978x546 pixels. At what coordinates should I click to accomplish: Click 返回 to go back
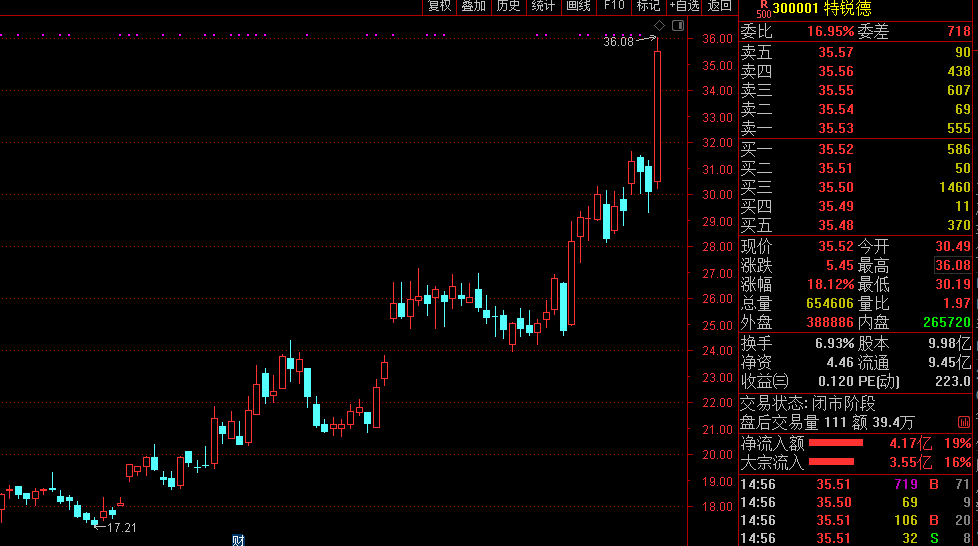pyautogui.click(x=719, y=6)
